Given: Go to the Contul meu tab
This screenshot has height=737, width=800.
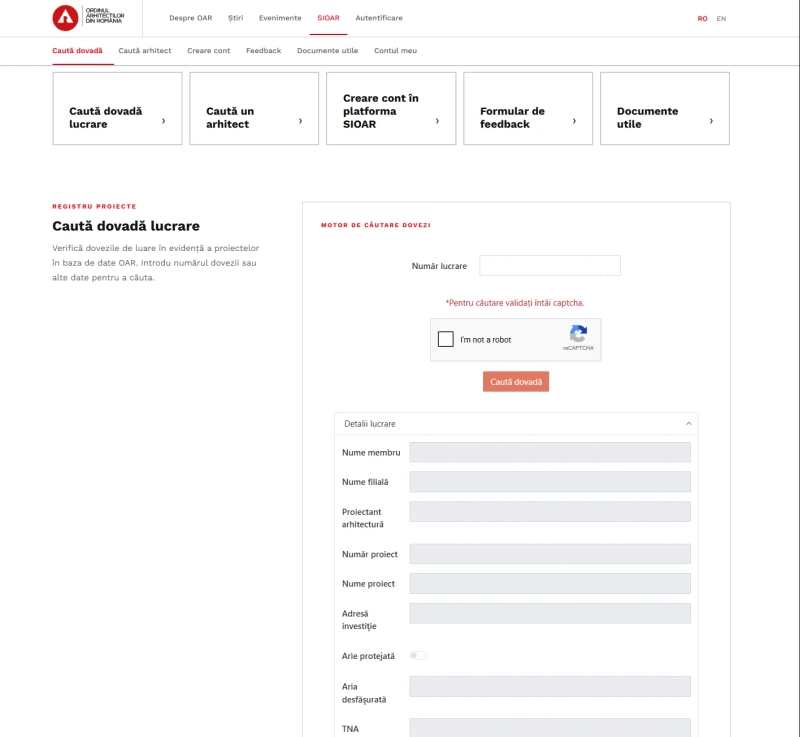Looking at the screenshot, I should coord(395,50).
